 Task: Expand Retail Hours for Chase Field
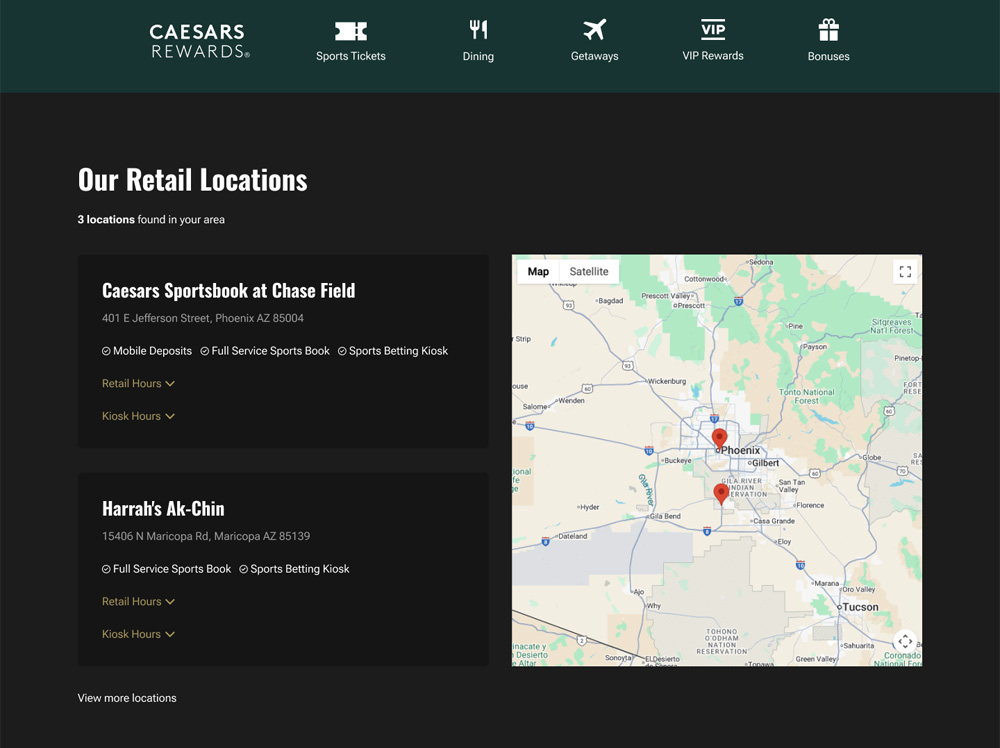[x=138, y=384]
